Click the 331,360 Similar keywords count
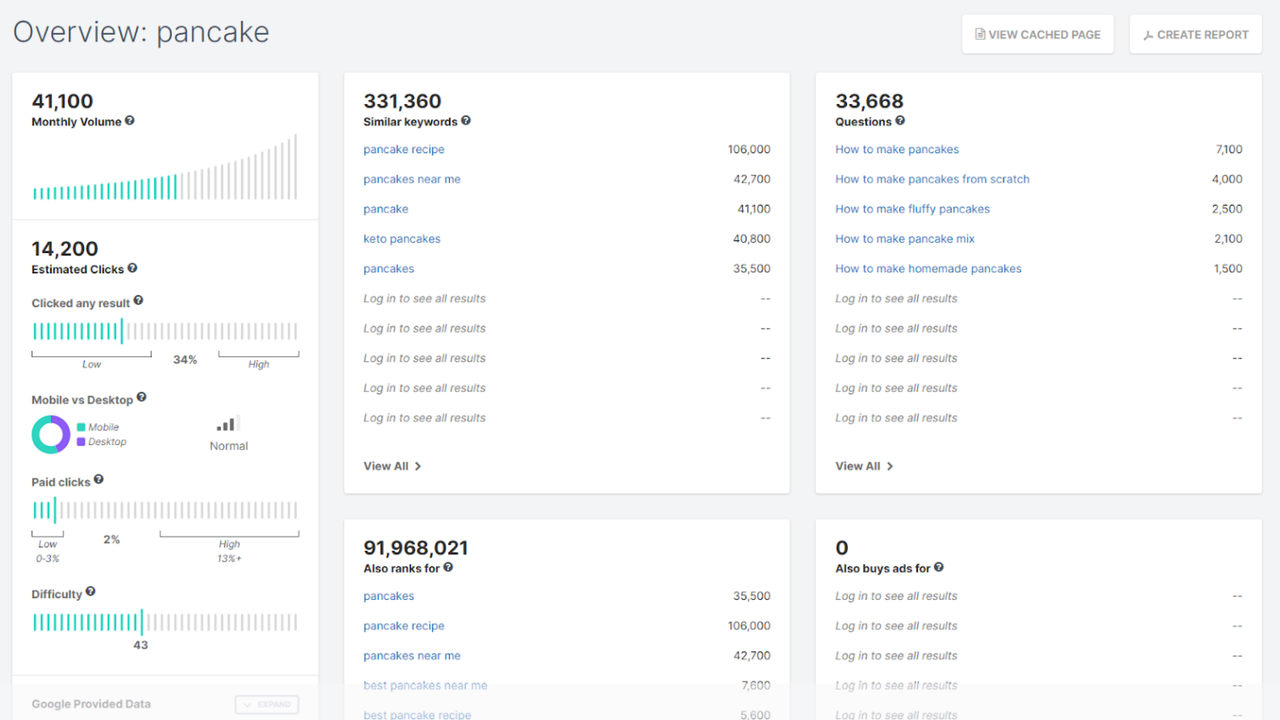Screen dimensions: 1280x720 (x=402, y=101)
